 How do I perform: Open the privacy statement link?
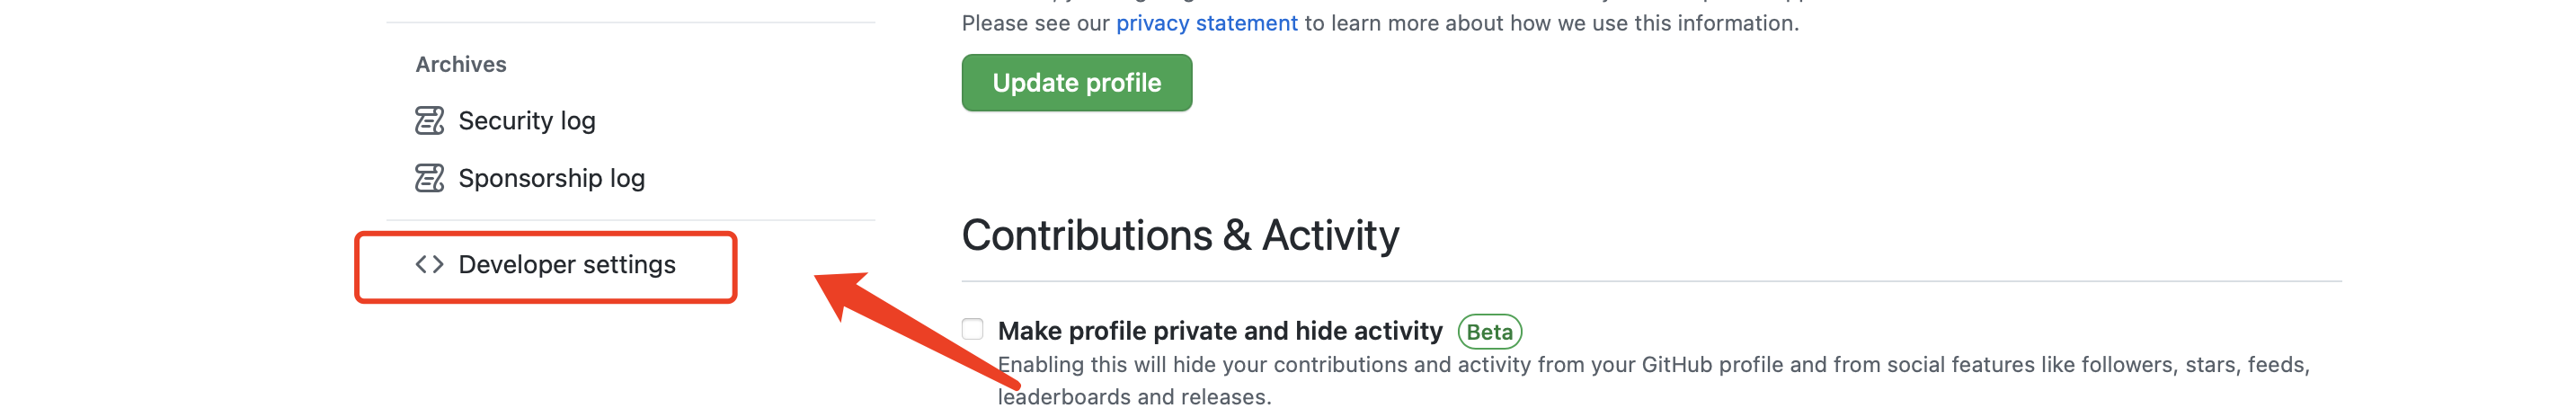click(x=1206, y=23)
